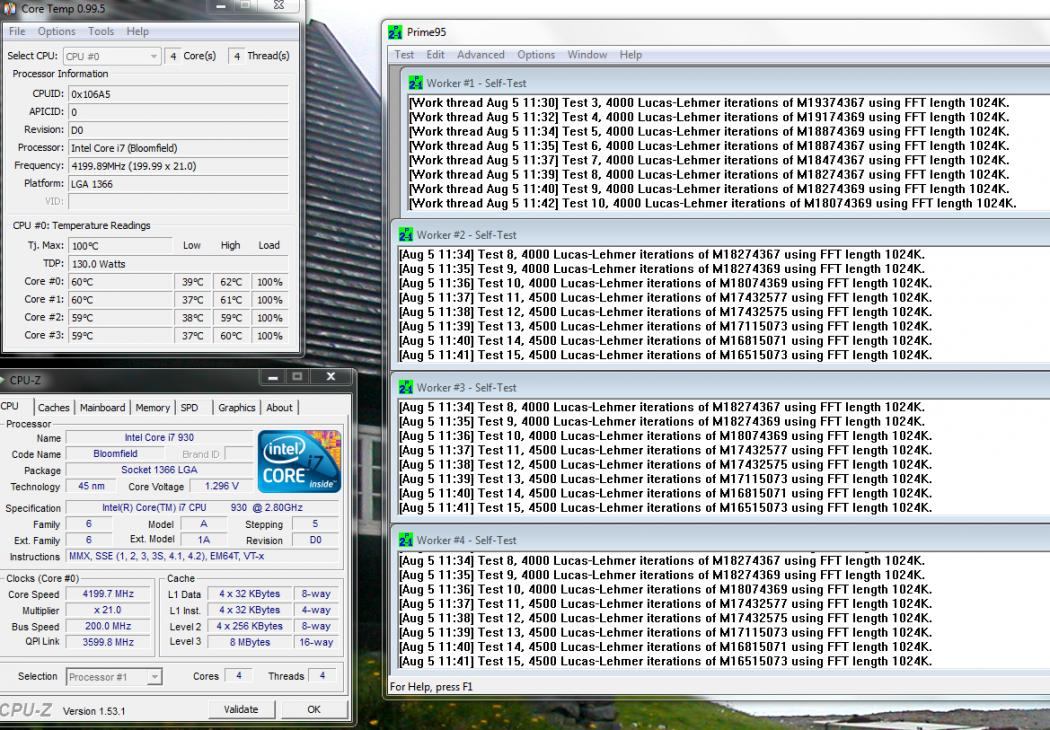Viewport: 1050px width, 730px height.
Task: Click Worker #3 log line for Test 11
Action: [666, 451]
